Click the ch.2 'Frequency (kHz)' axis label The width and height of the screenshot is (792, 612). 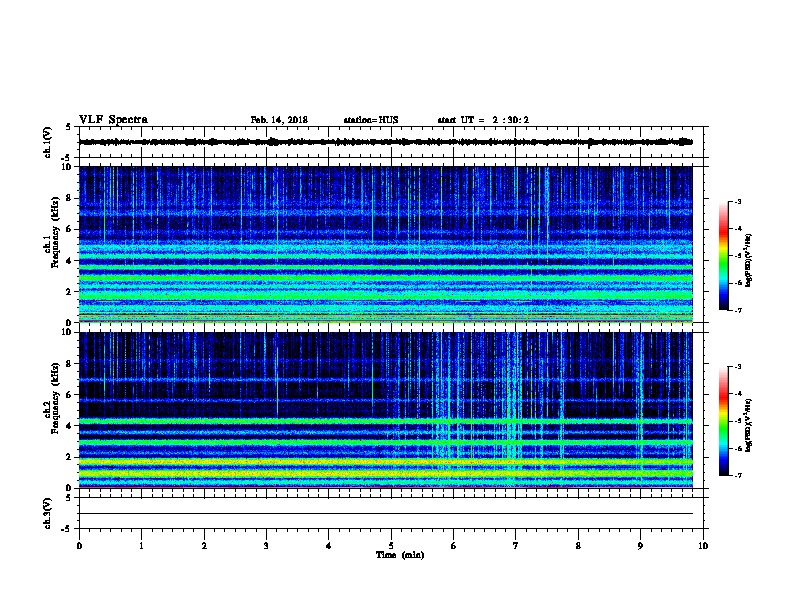[x=55, y=398]
